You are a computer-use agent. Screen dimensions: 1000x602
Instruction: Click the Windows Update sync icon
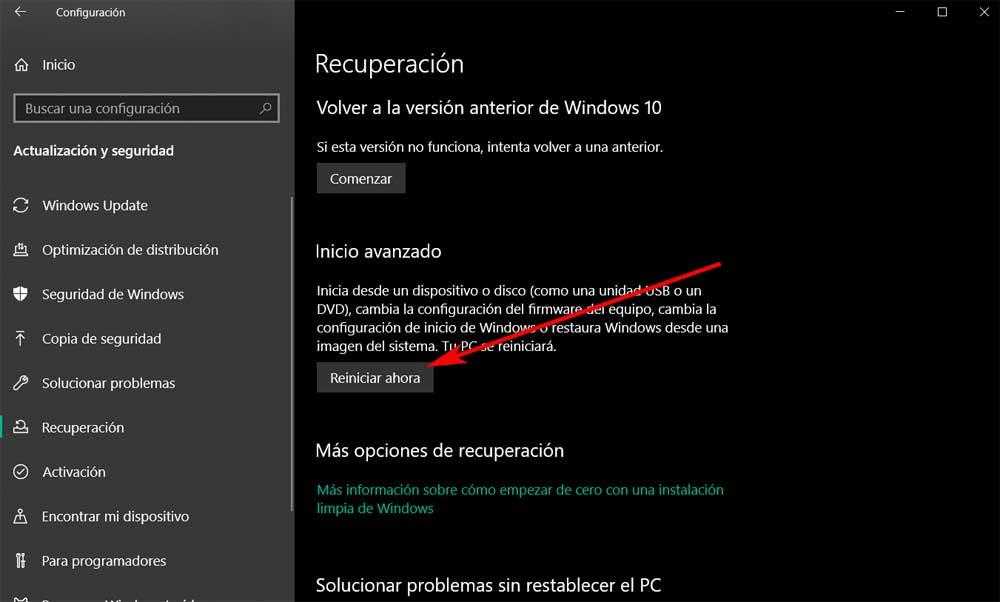click(20, 205)
